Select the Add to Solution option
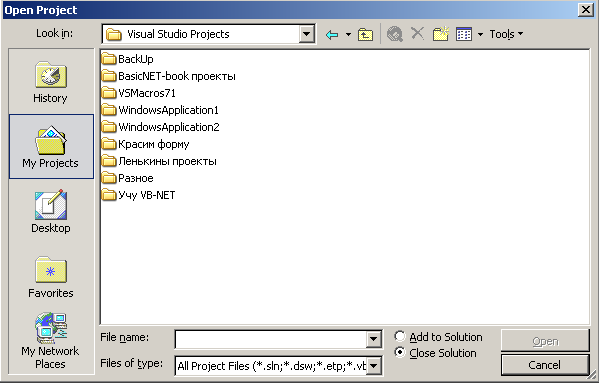This screenshot has width=599, height=383. click(400, 336)
